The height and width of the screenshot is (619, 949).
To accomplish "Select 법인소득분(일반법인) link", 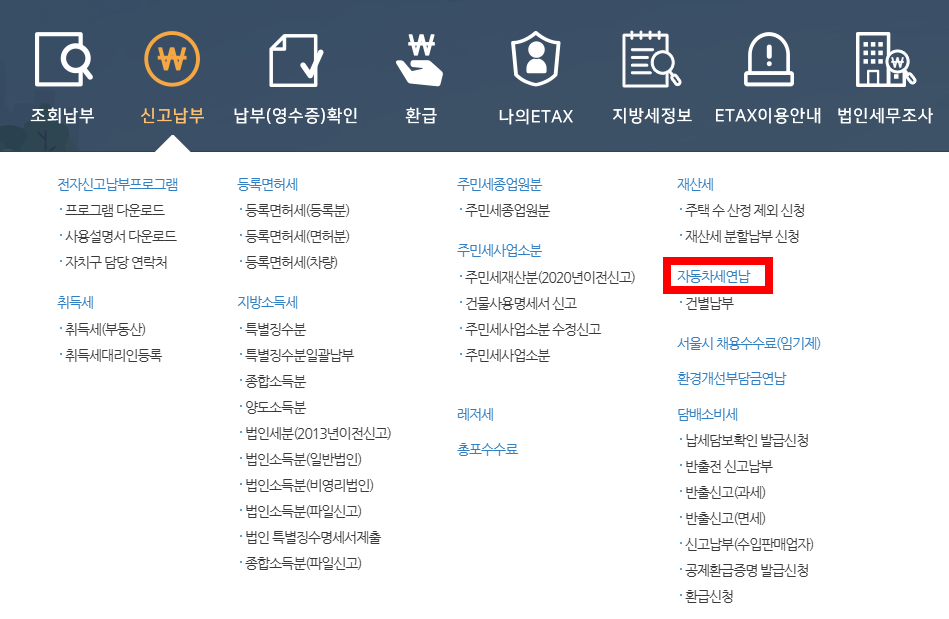I will pyautogui.click(x=303, y=459).
